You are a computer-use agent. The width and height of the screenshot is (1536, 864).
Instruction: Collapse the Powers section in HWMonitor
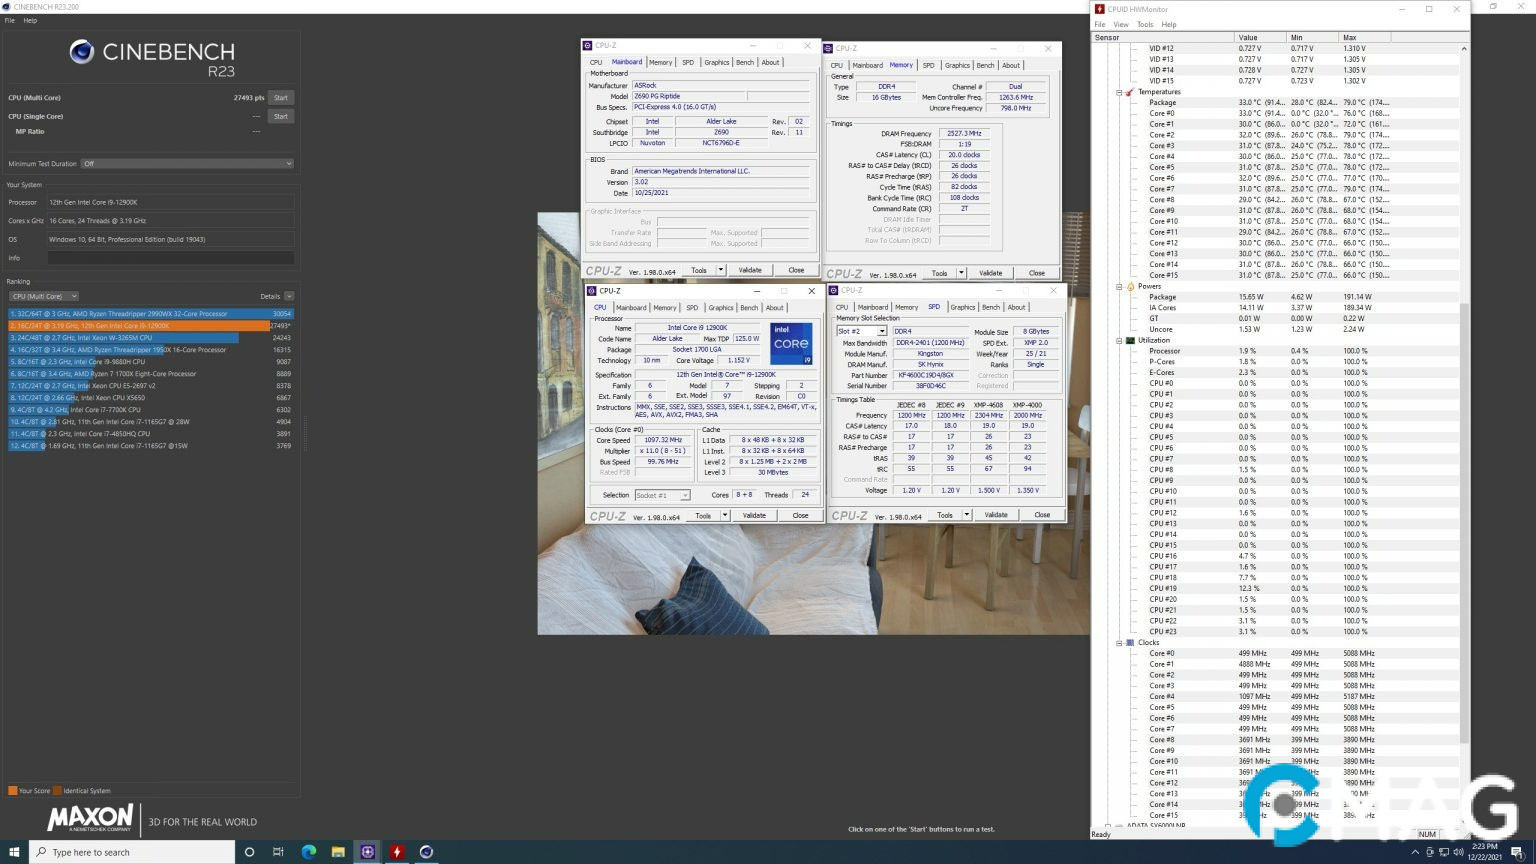pos(1119,286)
